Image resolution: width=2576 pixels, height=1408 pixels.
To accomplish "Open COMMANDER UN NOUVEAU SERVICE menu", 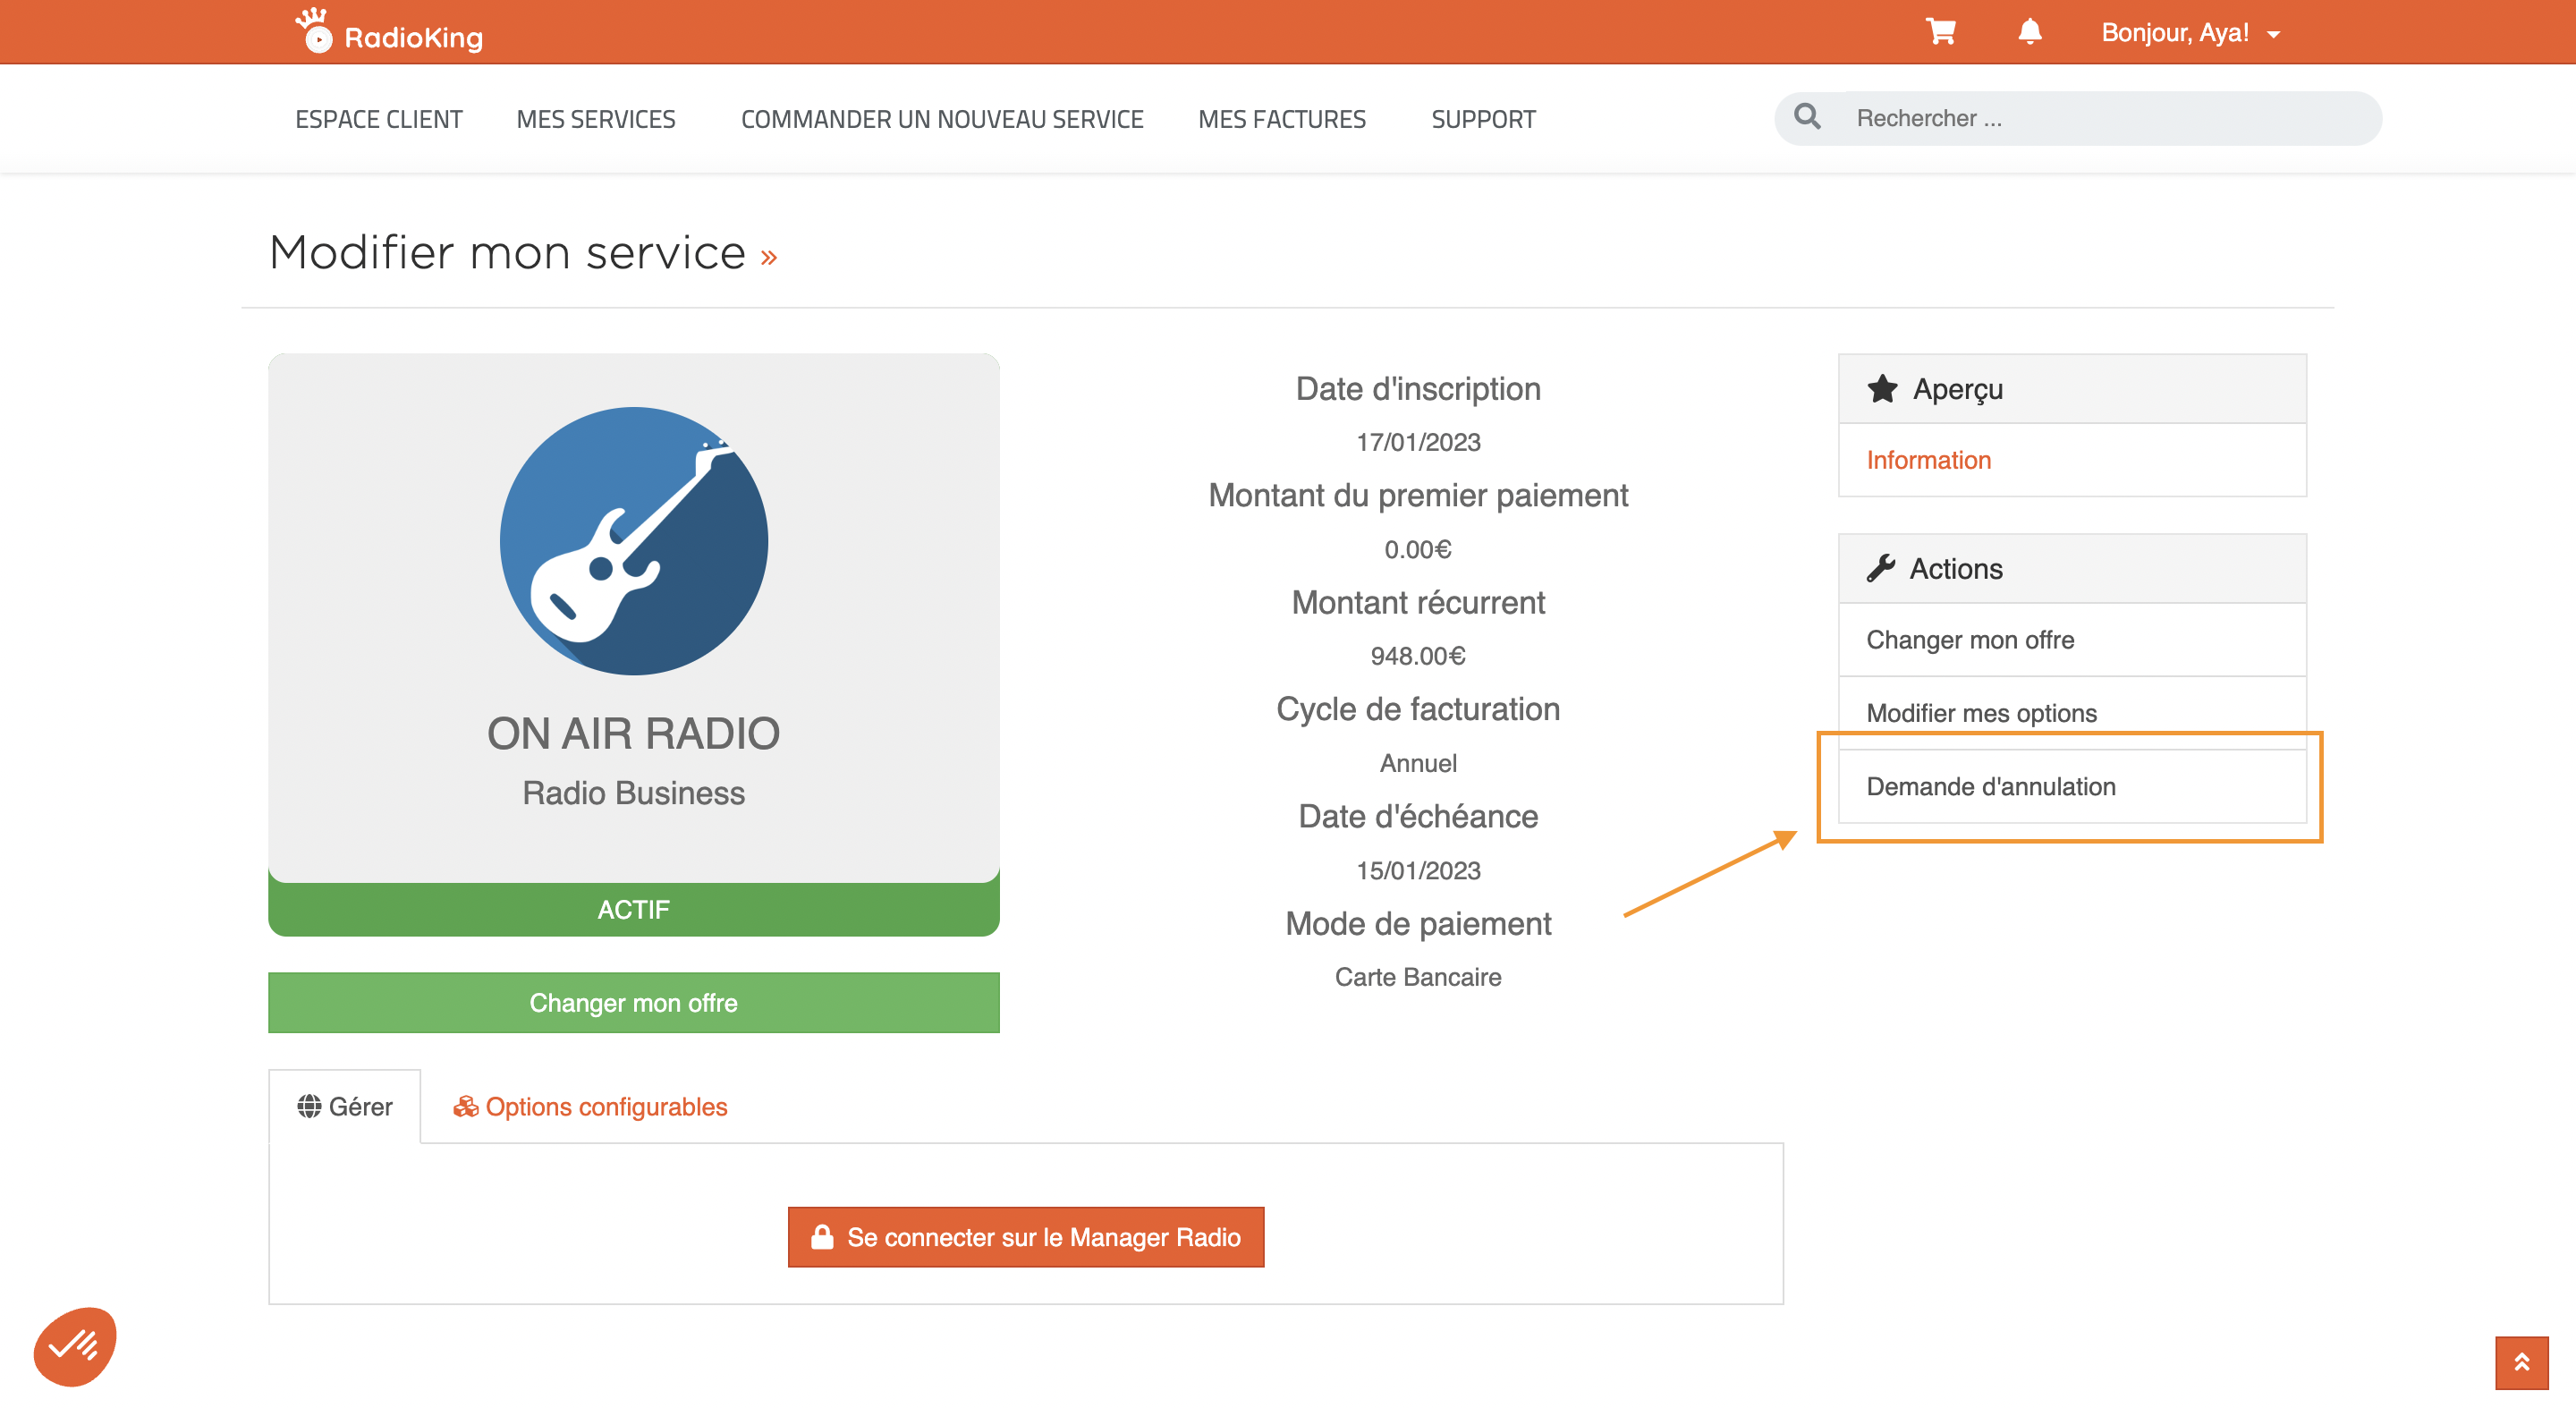I will (942, 119).
